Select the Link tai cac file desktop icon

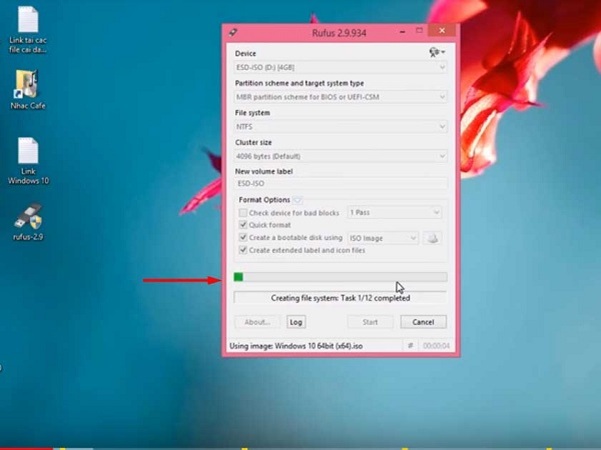[x=28, y=30]
